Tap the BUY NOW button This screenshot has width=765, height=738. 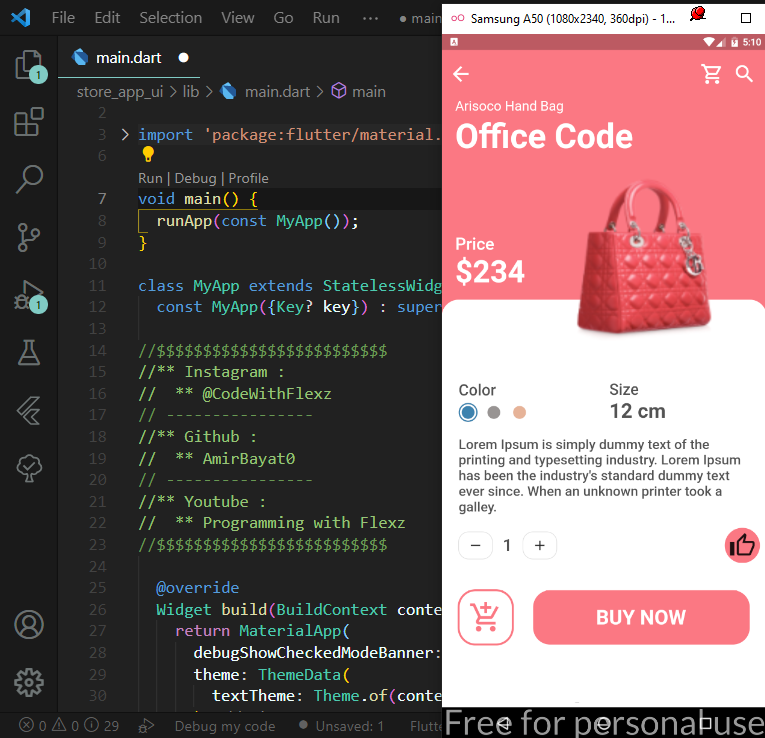641,617
